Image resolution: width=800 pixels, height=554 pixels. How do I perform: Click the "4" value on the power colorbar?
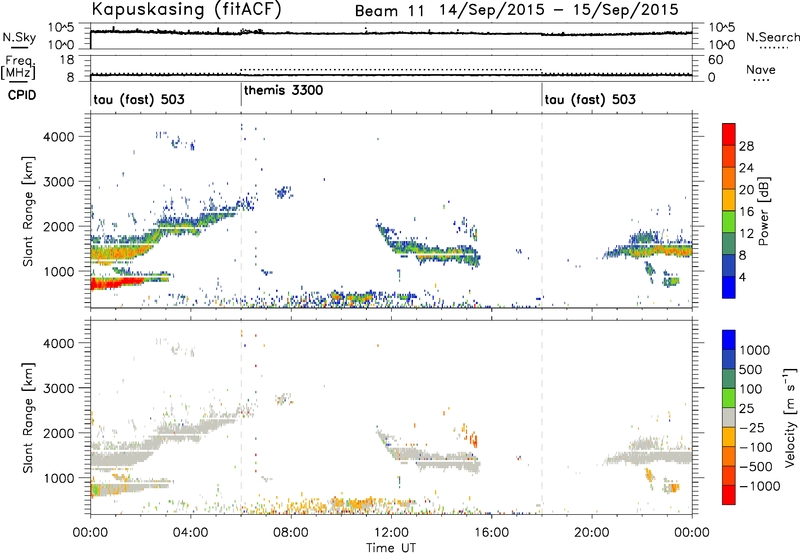pos(742,277)
